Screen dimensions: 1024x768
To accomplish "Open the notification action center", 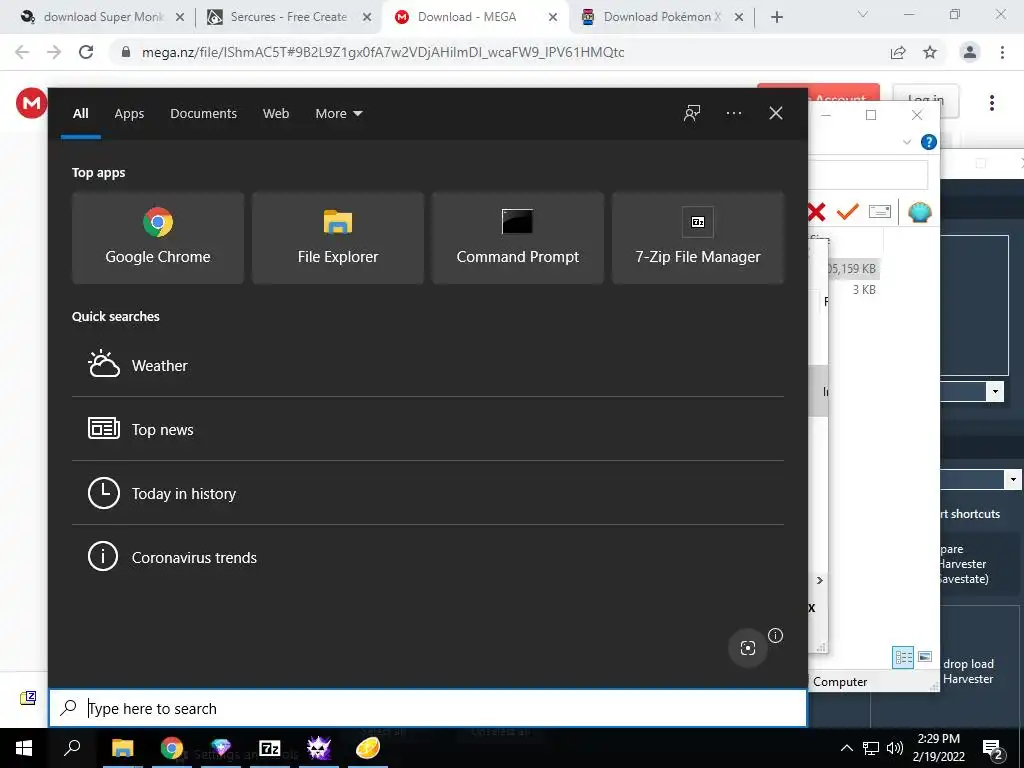I will pyautogui.click(x=993, y=749).
